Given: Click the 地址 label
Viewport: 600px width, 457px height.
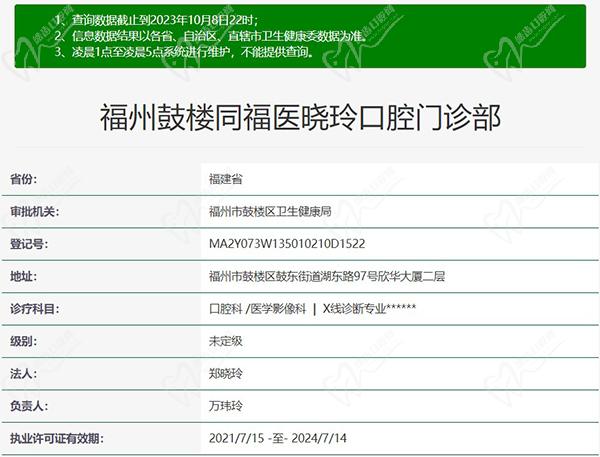Looking at the screenshot, I should tap(24, 276).
